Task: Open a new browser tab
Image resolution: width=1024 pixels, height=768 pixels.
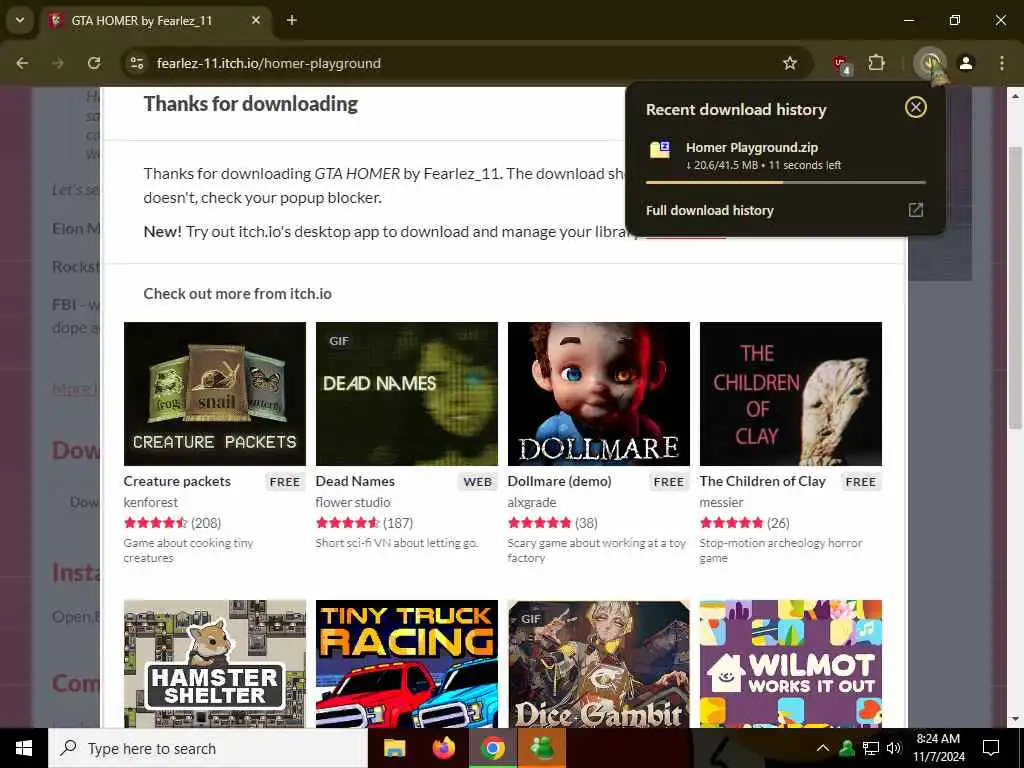Action: (x=292, y=20)
